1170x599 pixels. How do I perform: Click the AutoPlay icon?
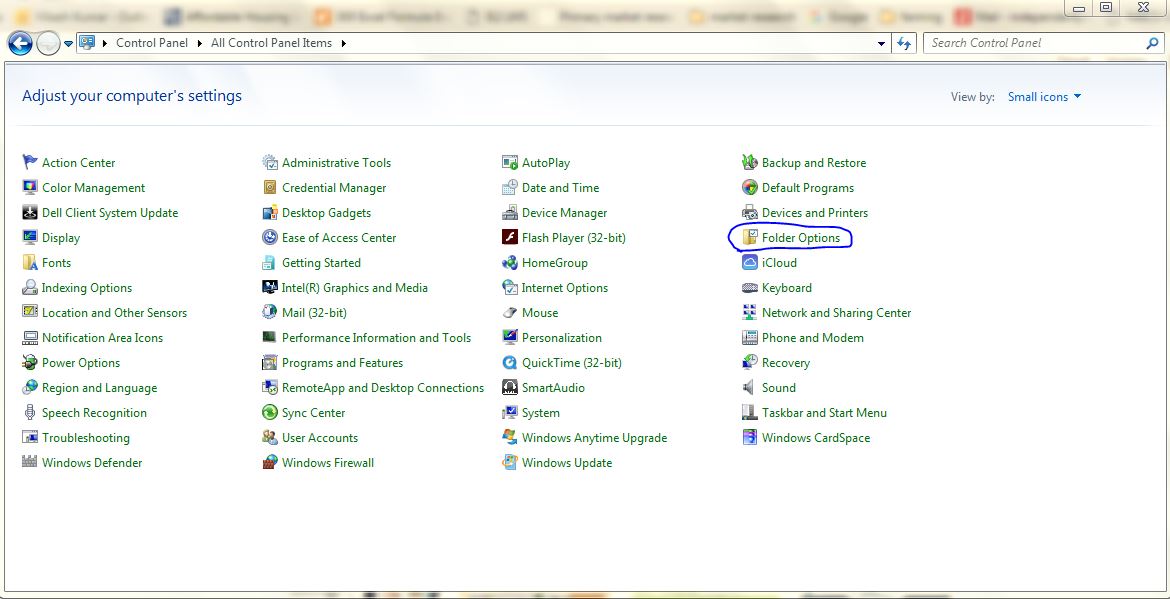click(510, 162)
